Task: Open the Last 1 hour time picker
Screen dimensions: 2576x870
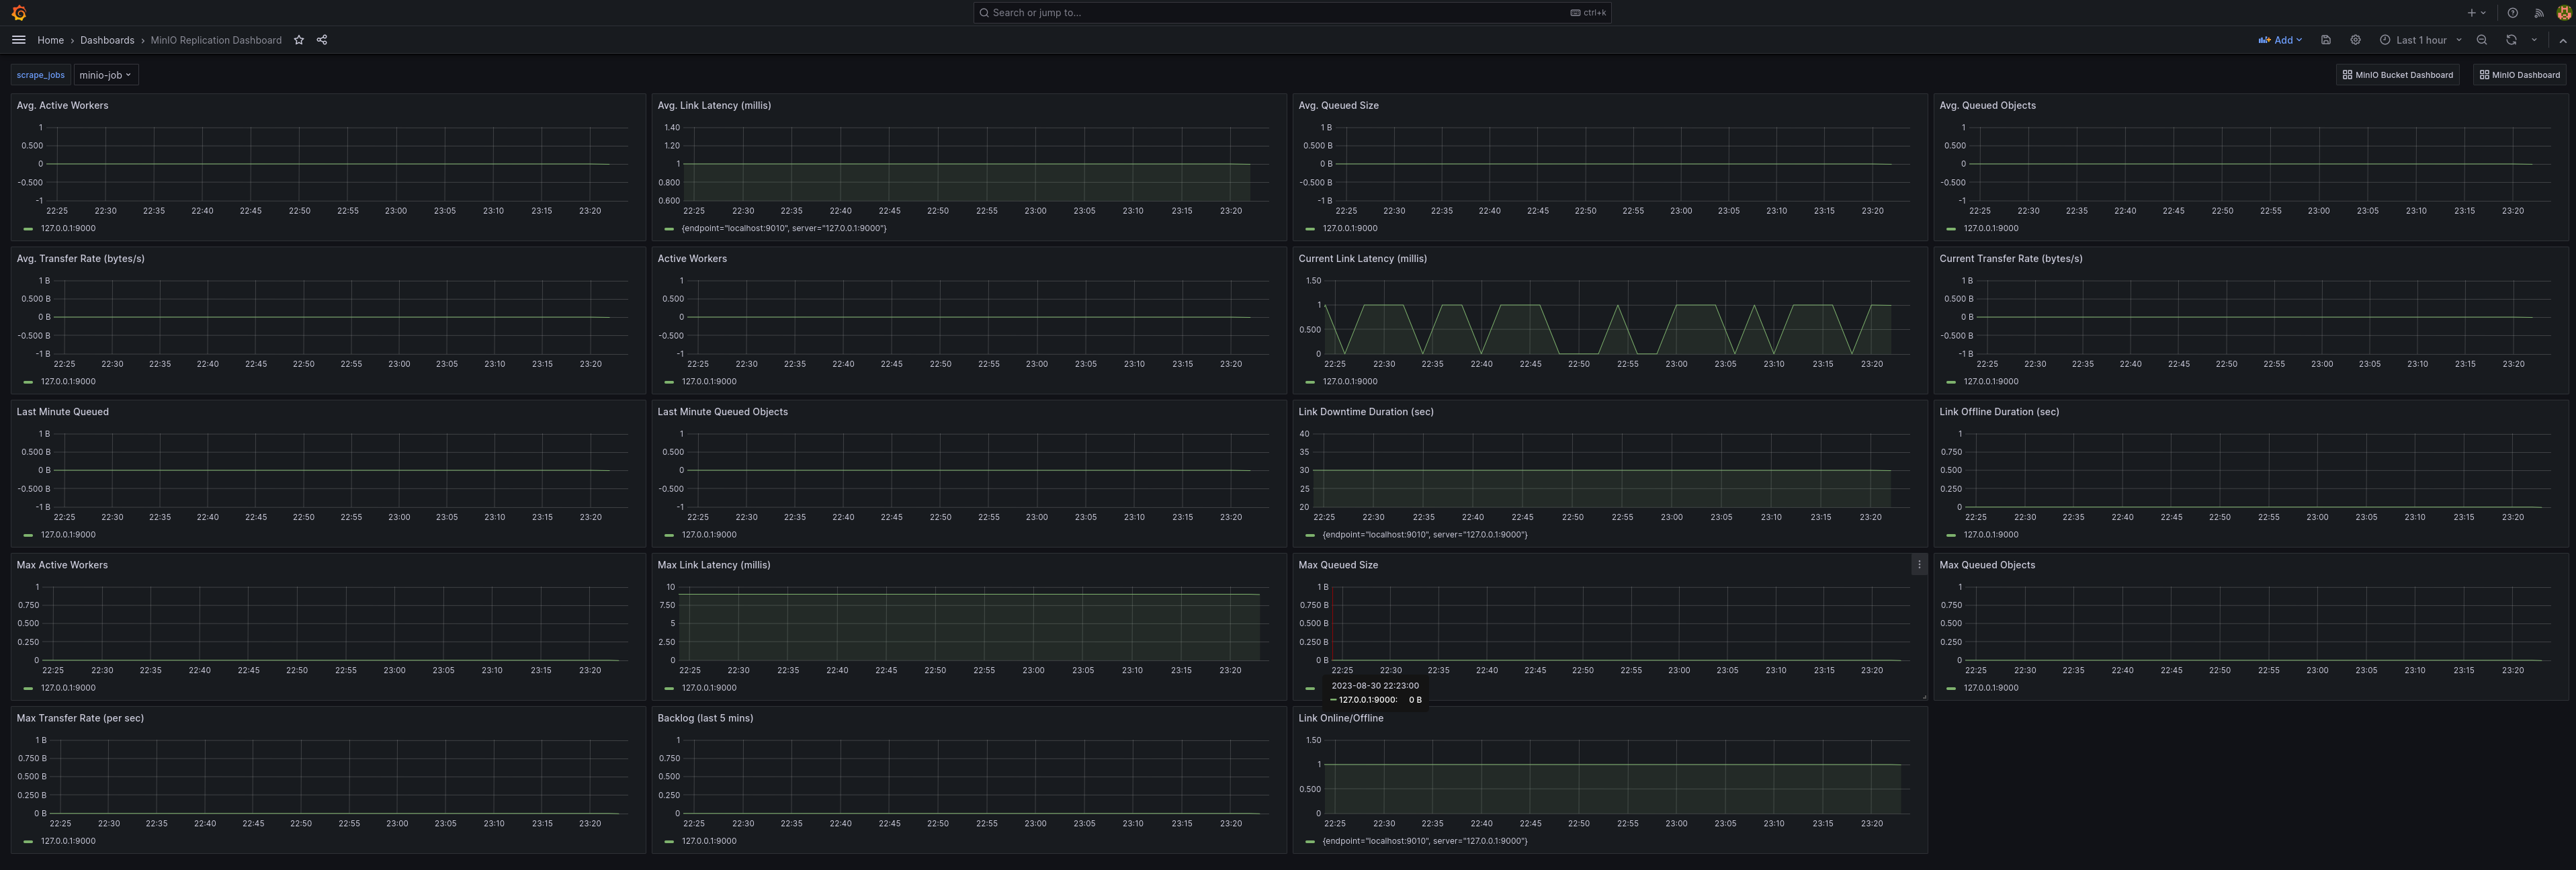Action: tap(2420, 40)
